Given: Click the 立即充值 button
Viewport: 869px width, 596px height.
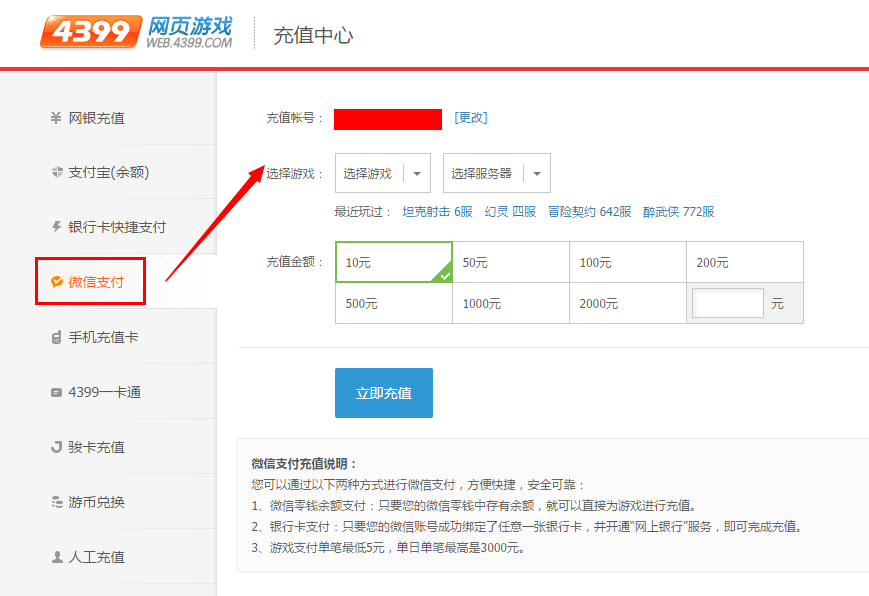Looking at the screenshot, I should pos(383,393).
